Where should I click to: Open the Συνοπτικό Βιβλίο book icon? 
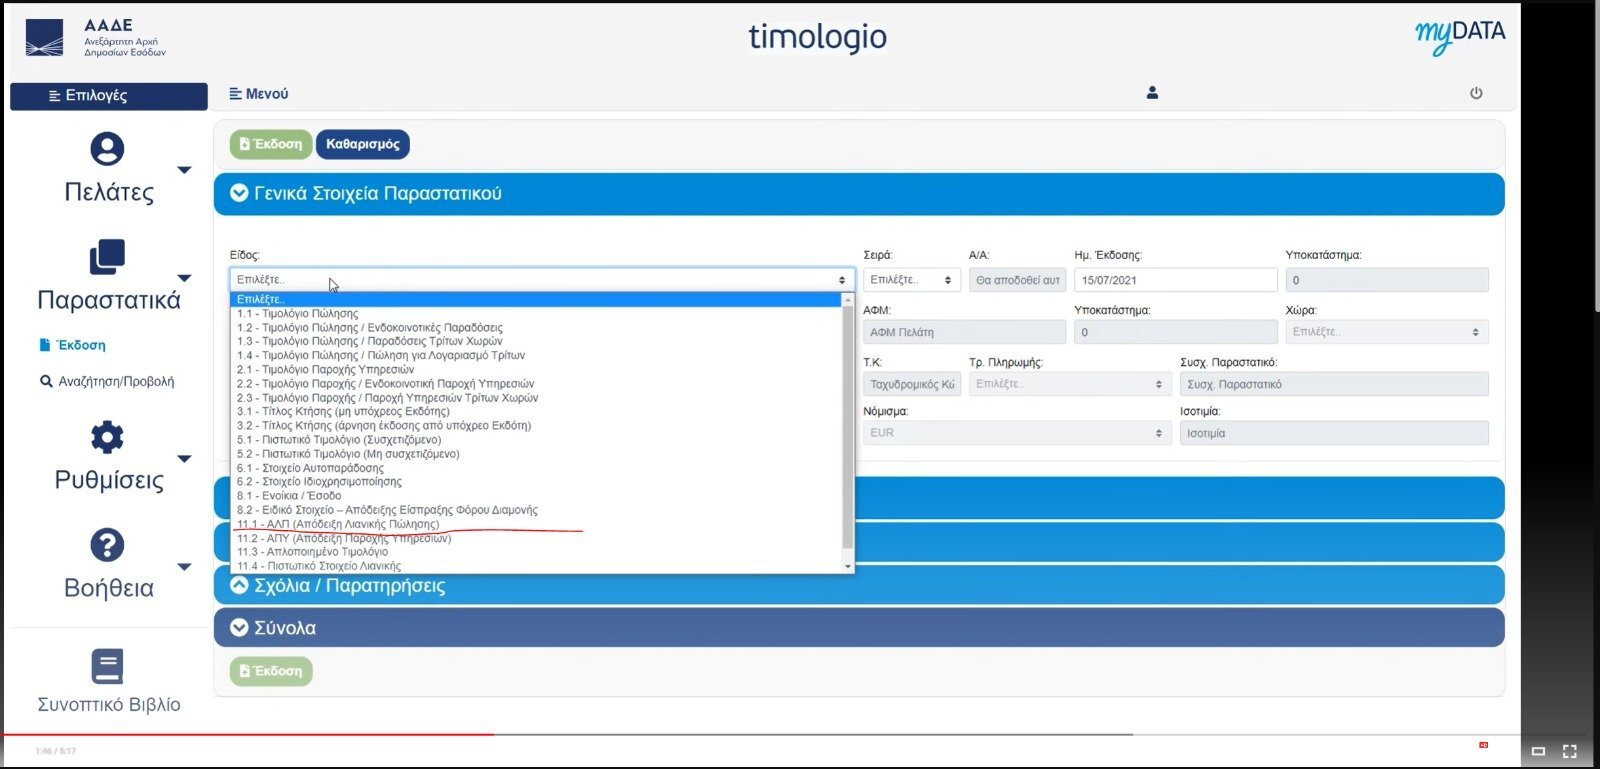click(x=107, y=666)
